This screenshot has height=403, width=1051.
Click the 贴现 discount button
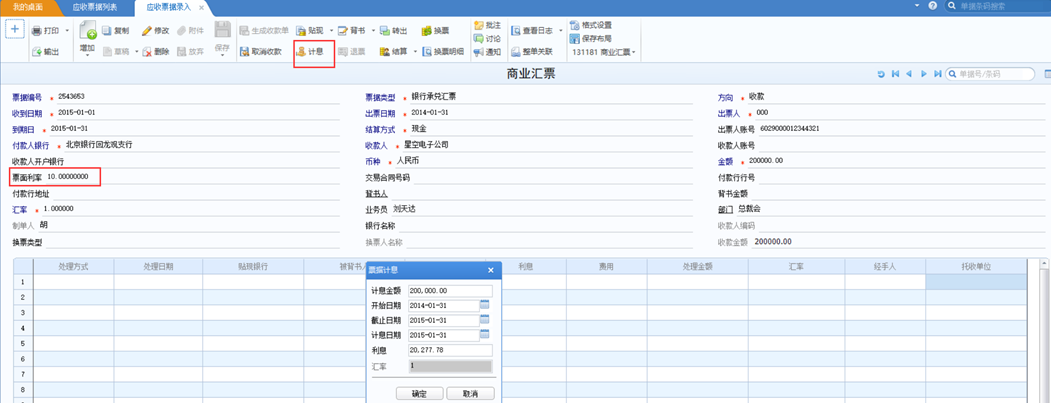tap(310, 31)
